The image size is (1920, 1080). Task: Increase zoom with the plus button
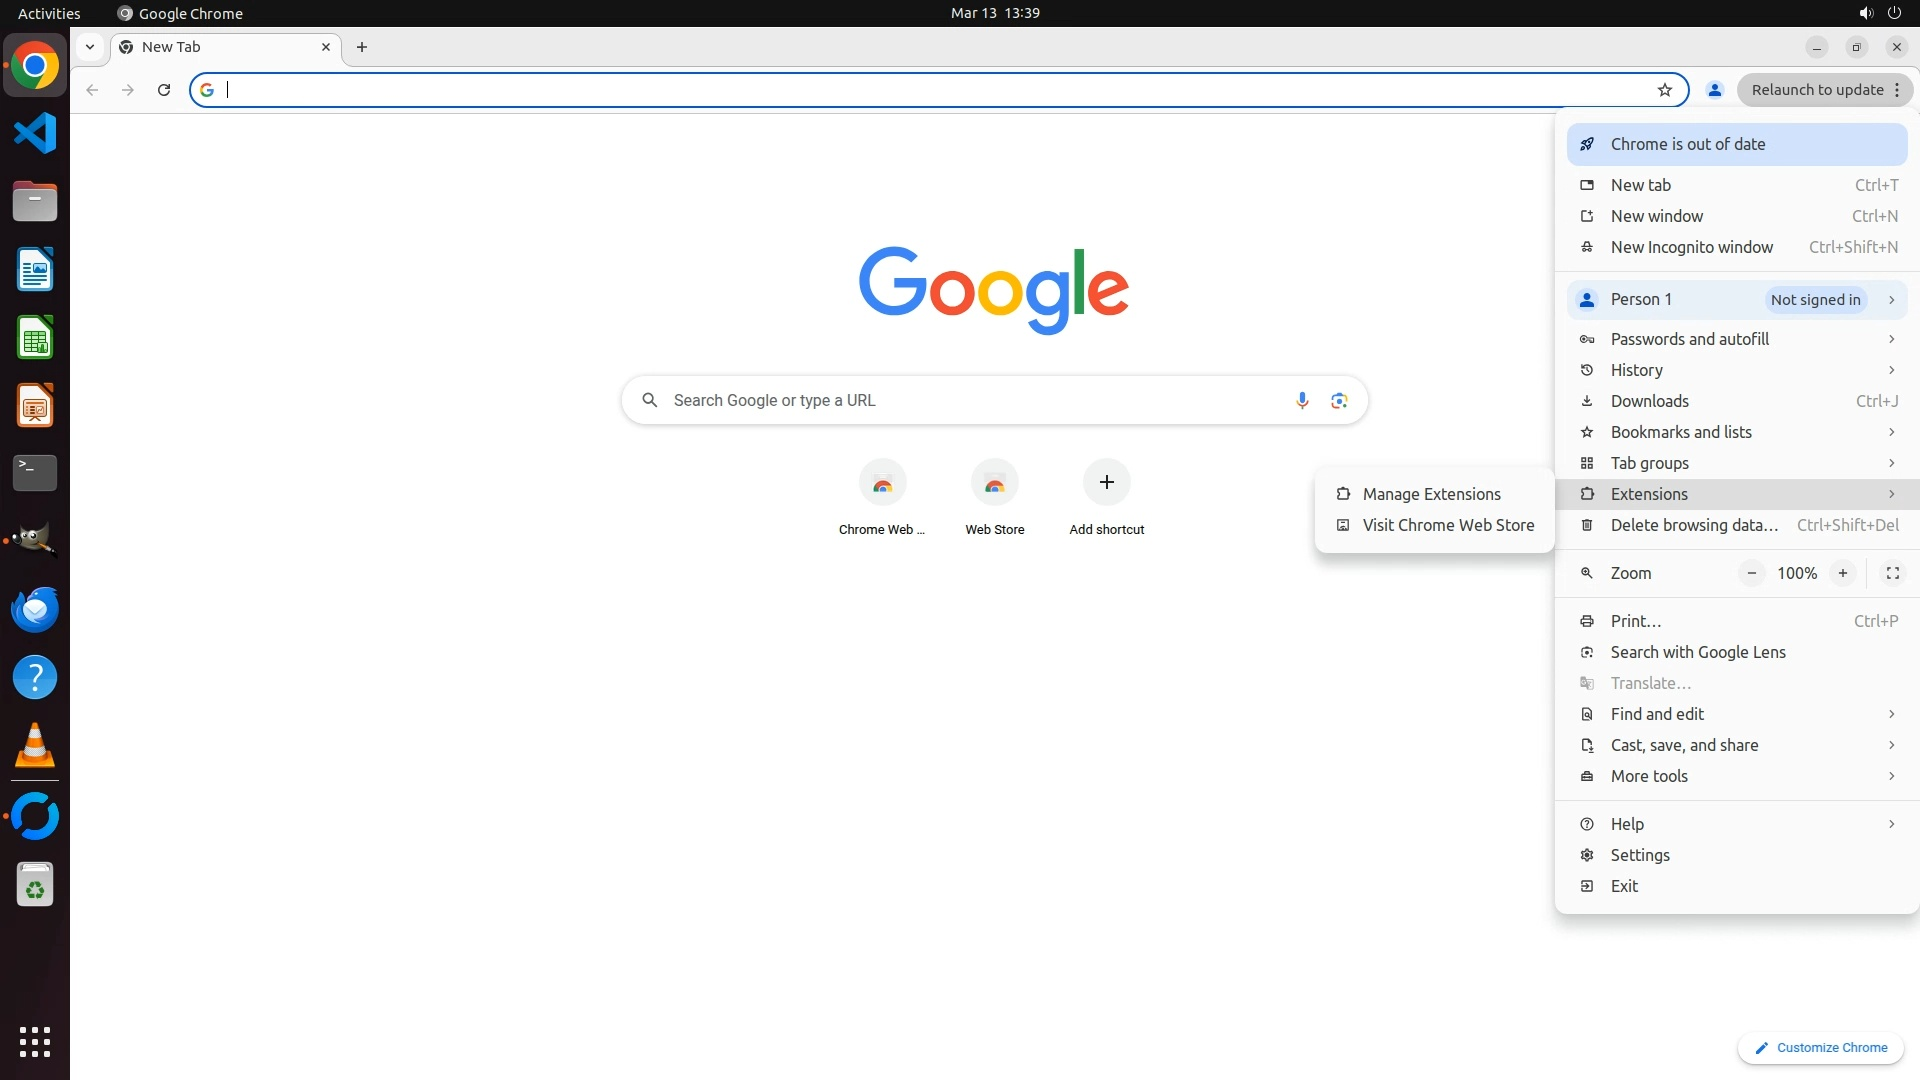coord(1842,573)
